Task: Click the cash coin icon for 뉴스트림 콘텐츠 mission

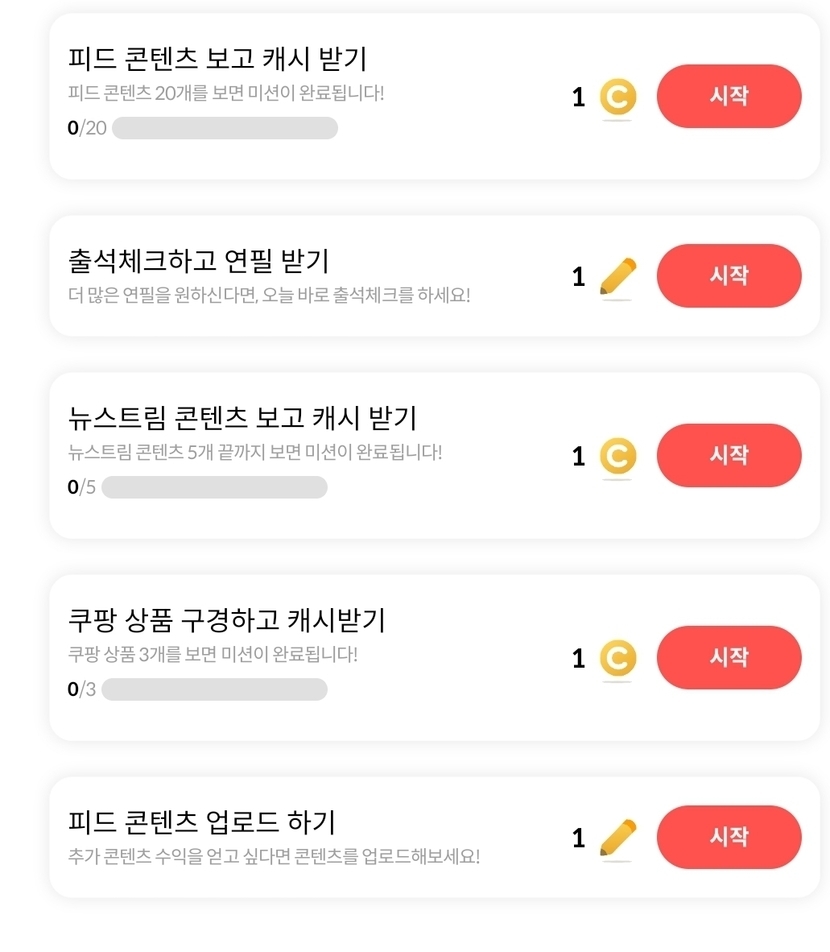Action: coord(618,457)
